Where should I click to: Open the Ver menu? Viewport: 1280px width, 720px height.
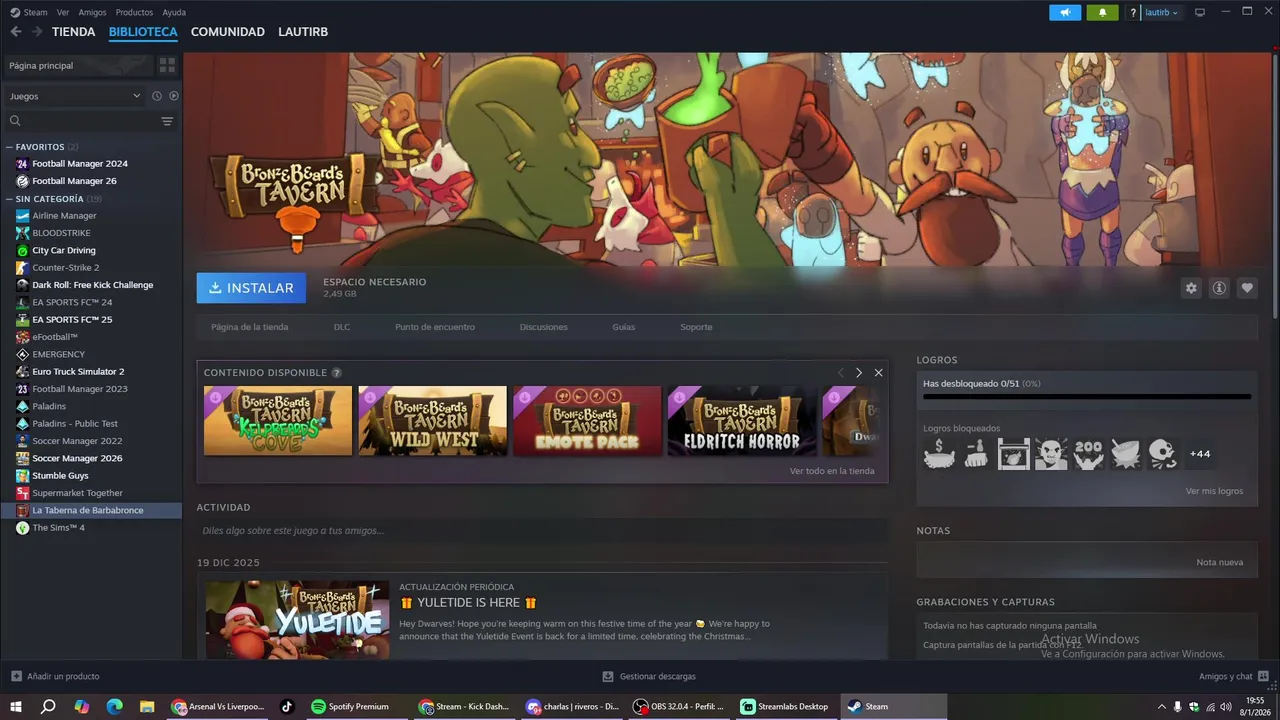click(63, 12)
